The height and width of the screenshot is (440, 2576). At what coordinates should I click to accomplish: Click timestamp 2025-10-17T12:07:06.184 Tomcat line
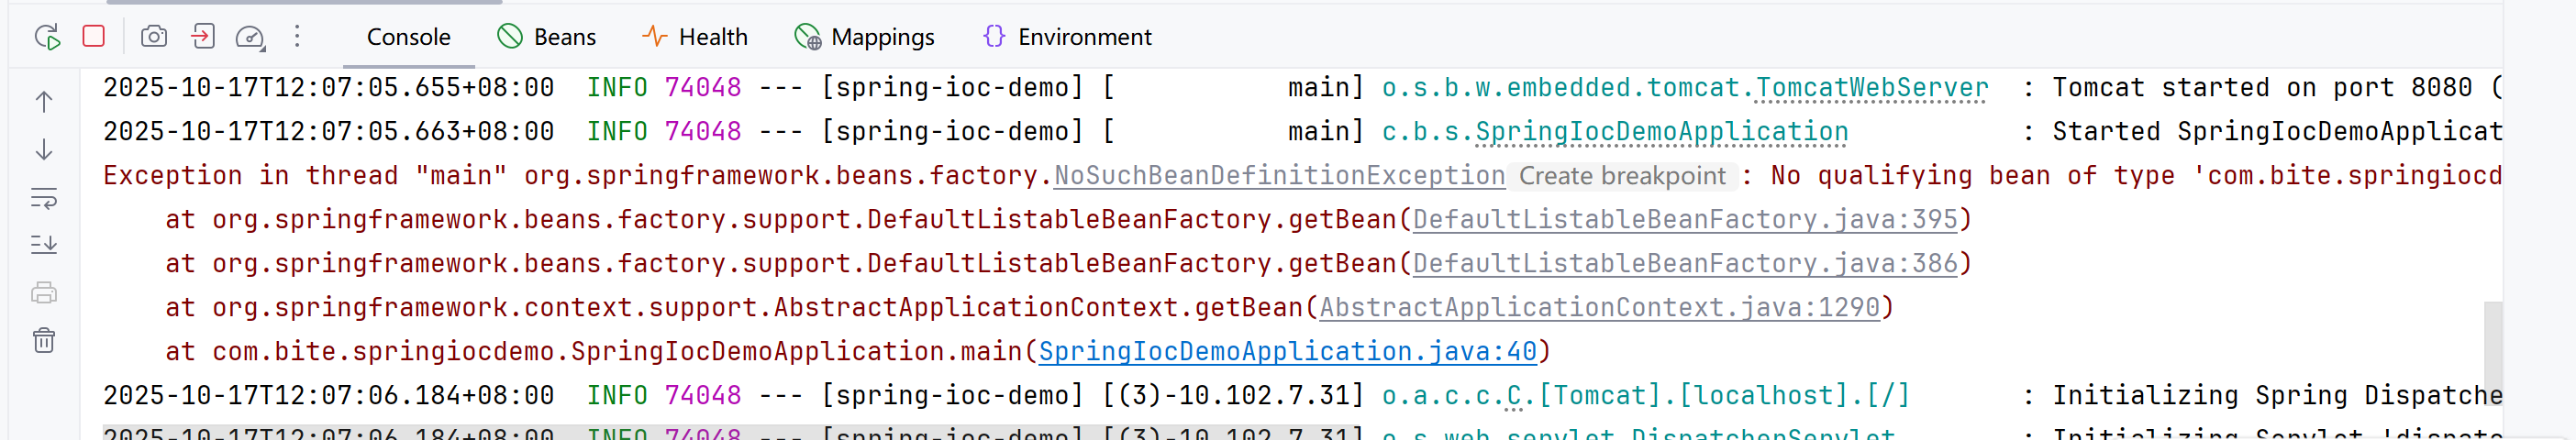click(329, 395)
